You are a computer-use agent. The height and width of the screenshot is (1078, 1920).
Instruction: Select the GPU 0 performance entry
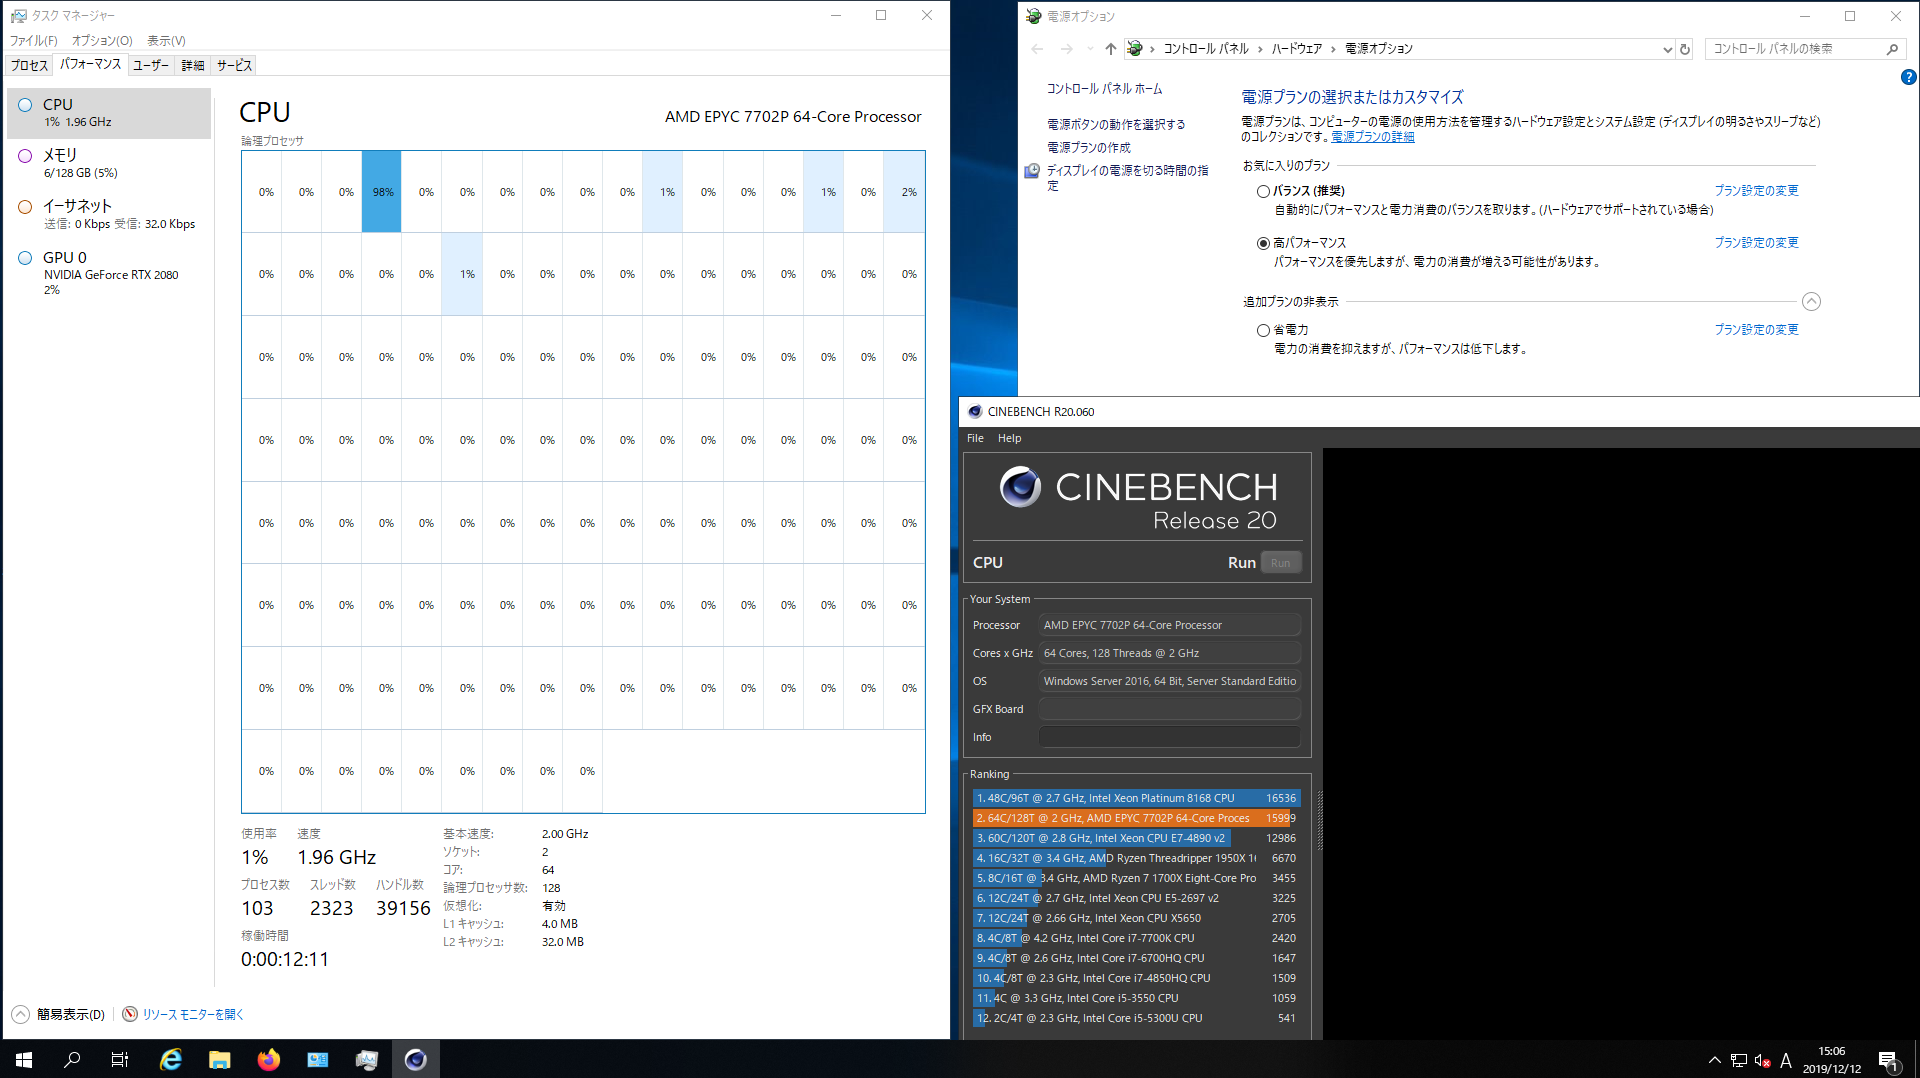[108, 272]
